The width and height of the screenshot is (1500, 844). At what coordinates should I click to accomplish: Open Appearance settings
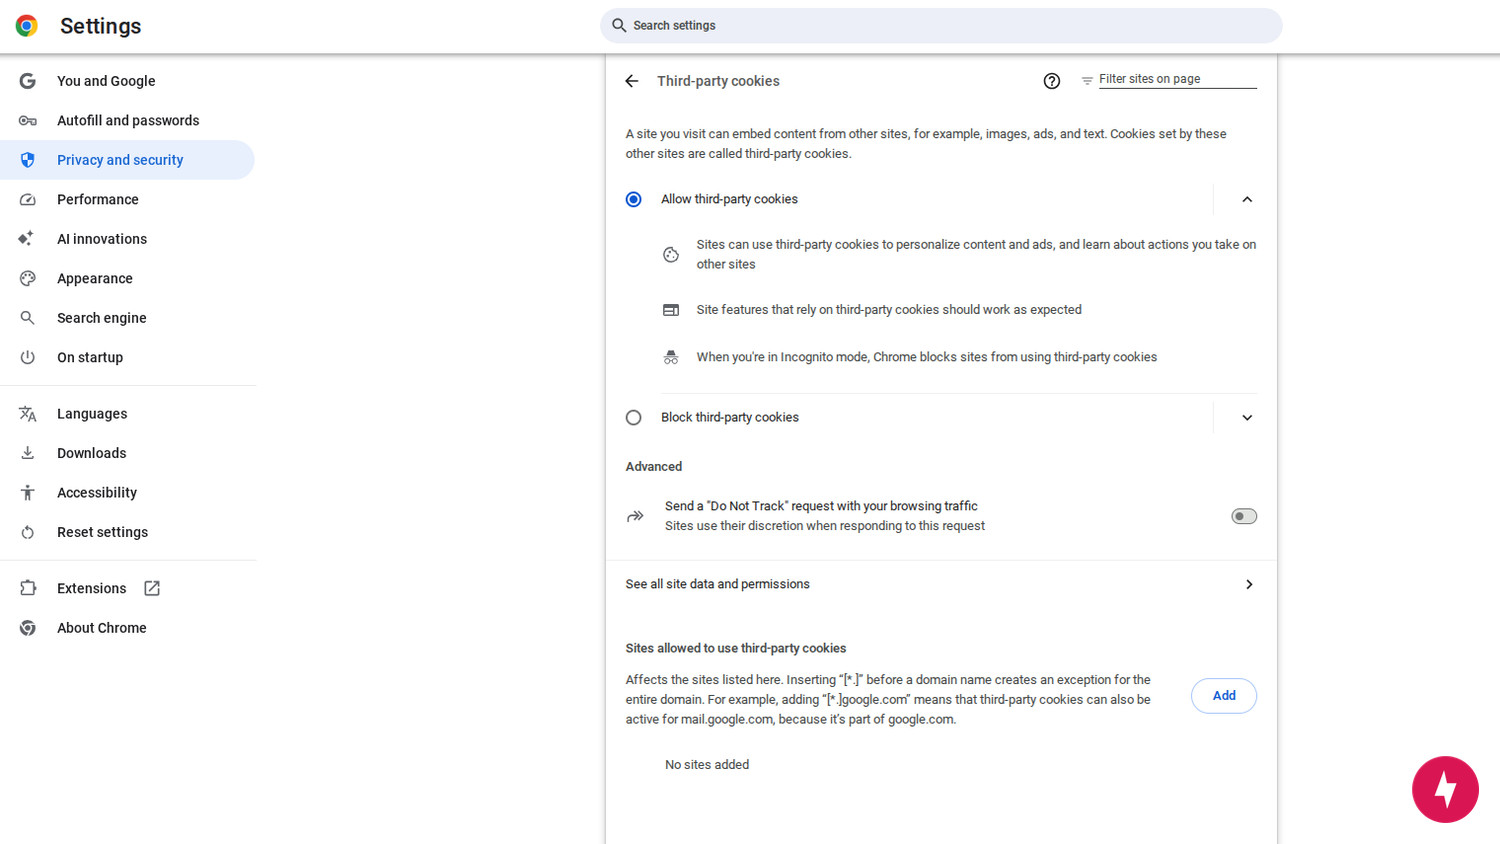pyautogui.click(x=127, y=279)
